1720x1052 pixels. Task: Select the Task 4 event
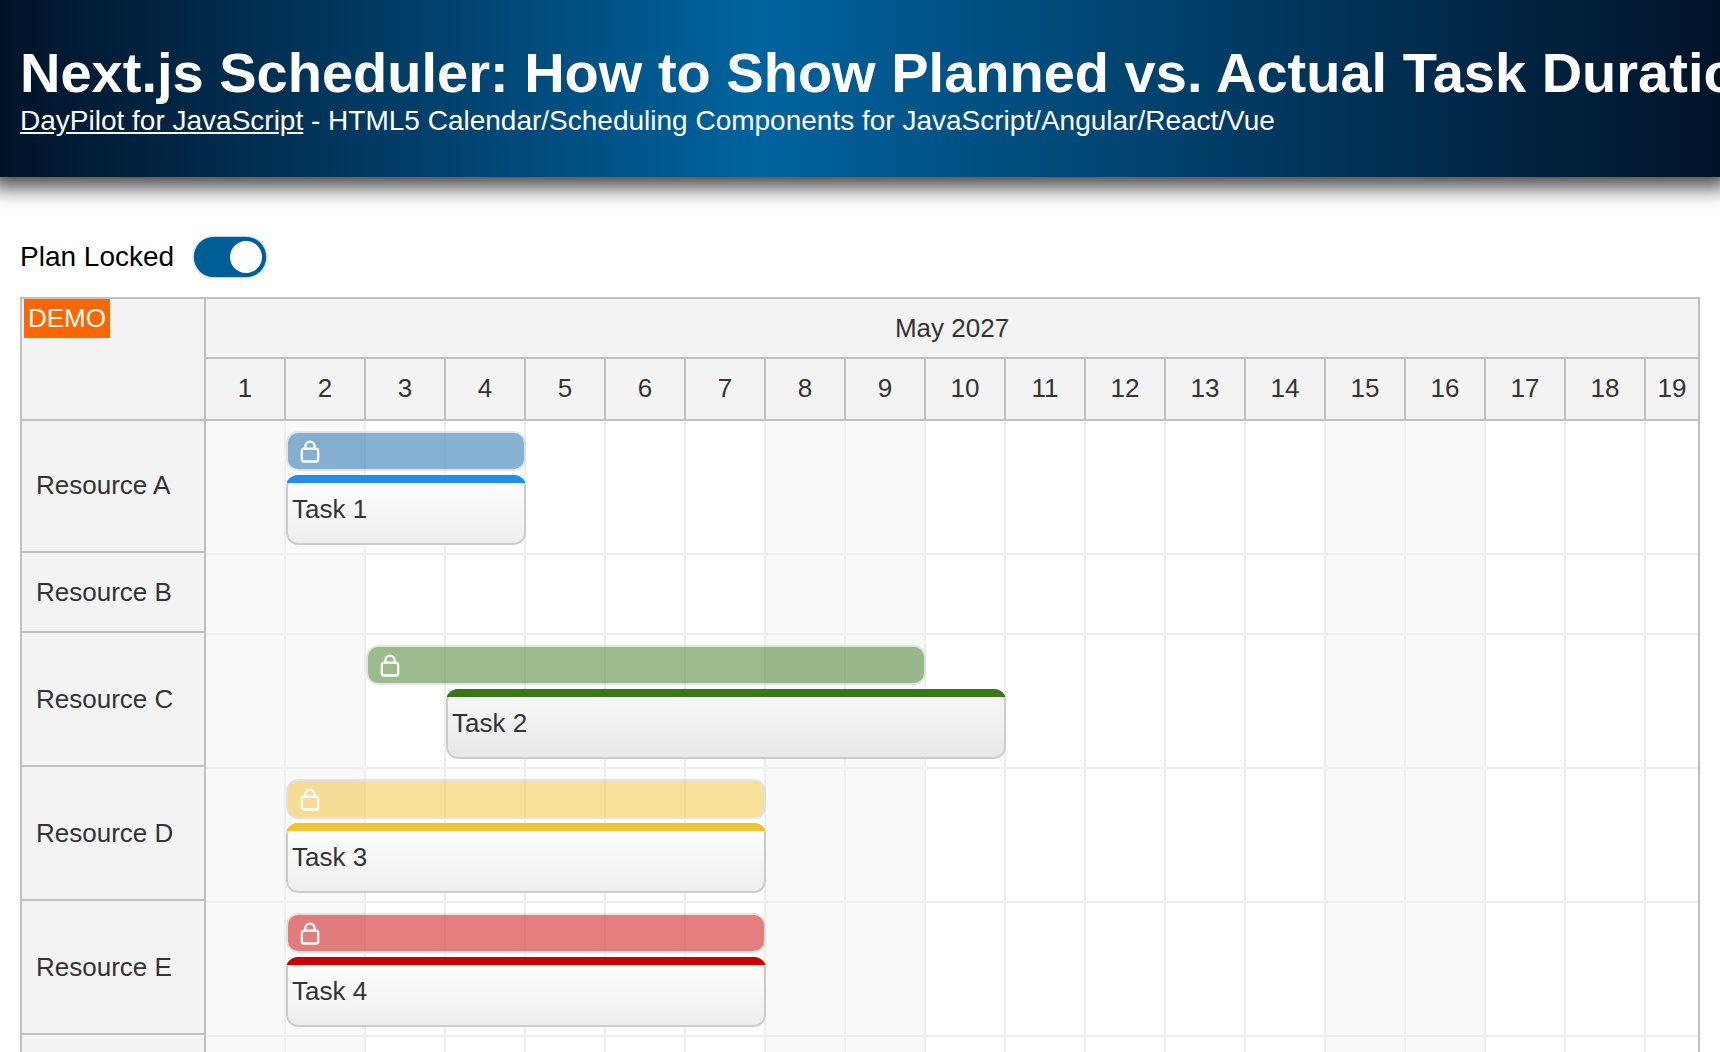coord(526,992)
